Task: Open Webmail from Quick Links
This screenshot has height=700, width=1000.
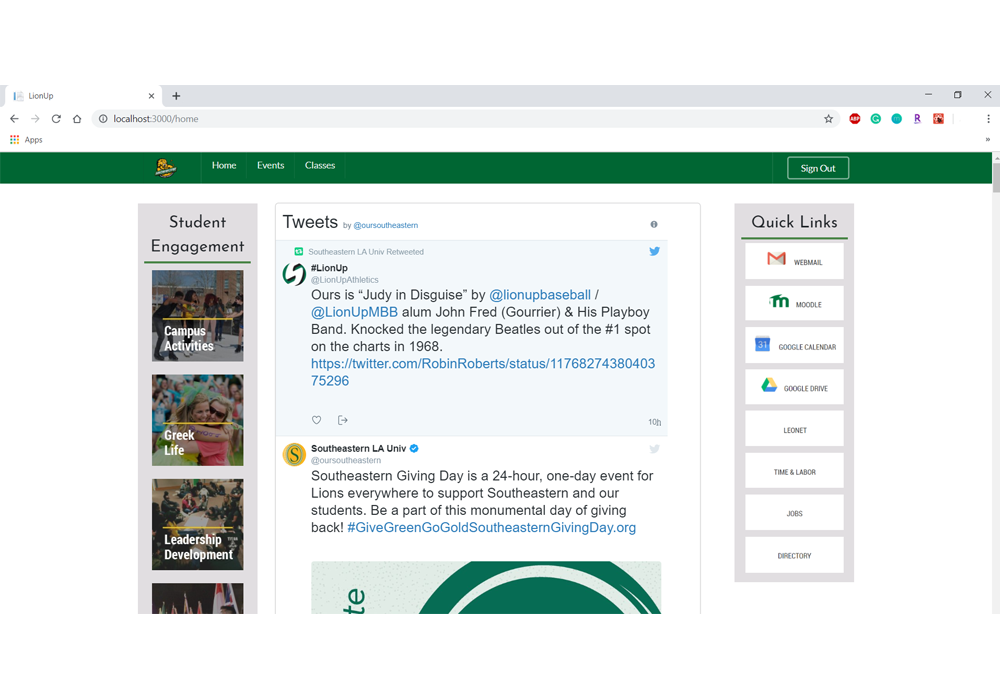Action: pos(794,261)
